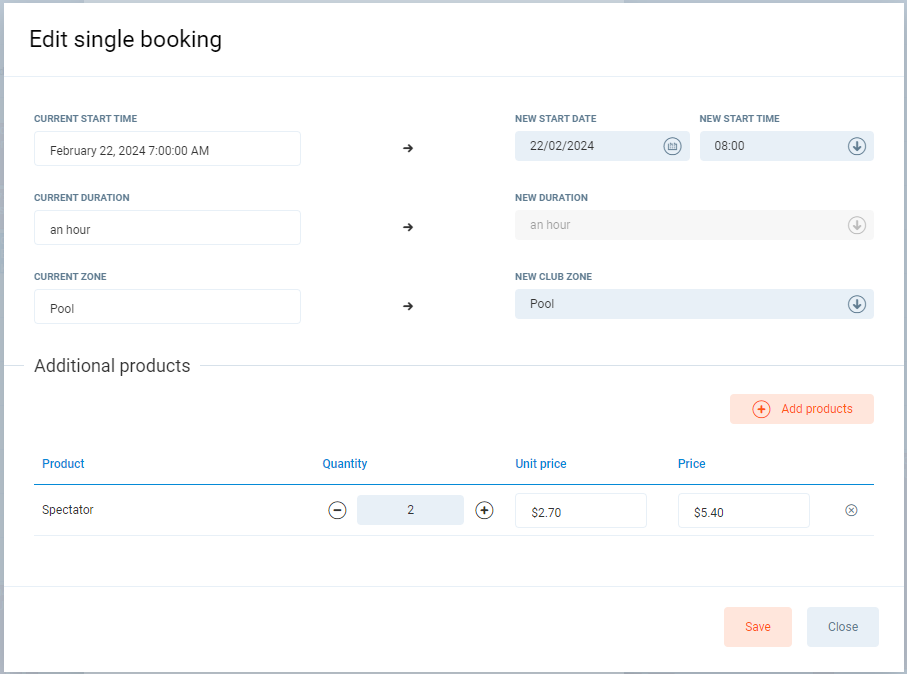907x674 pixels.
Task: Click the Price $5.40 field
Action: point(743,511)
